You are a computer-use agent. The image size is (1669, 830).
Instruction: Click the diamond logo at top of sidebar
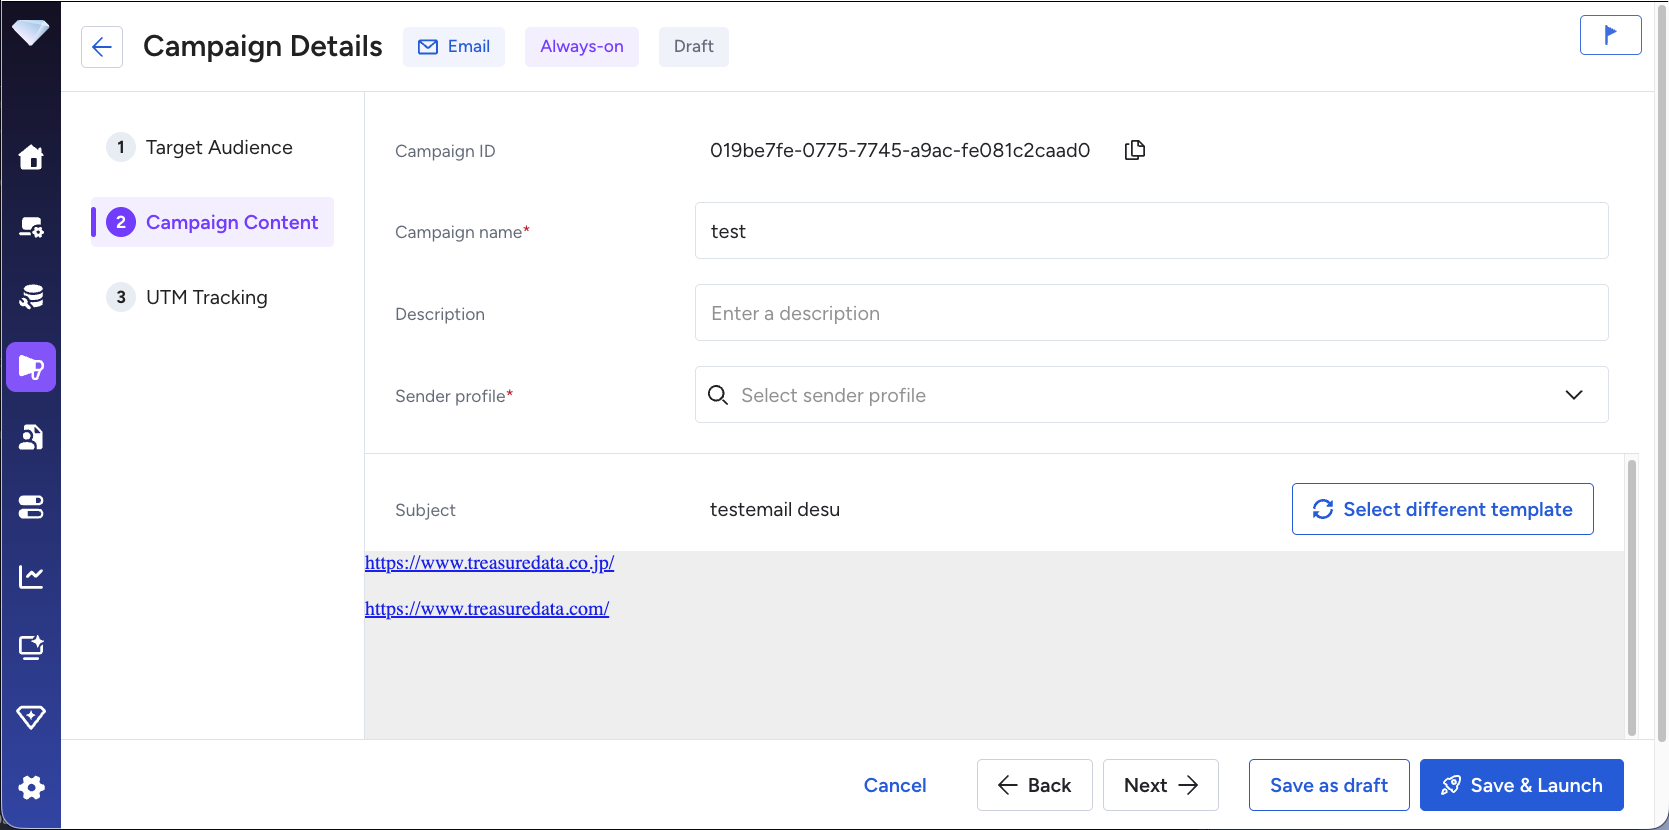(31, 32)
